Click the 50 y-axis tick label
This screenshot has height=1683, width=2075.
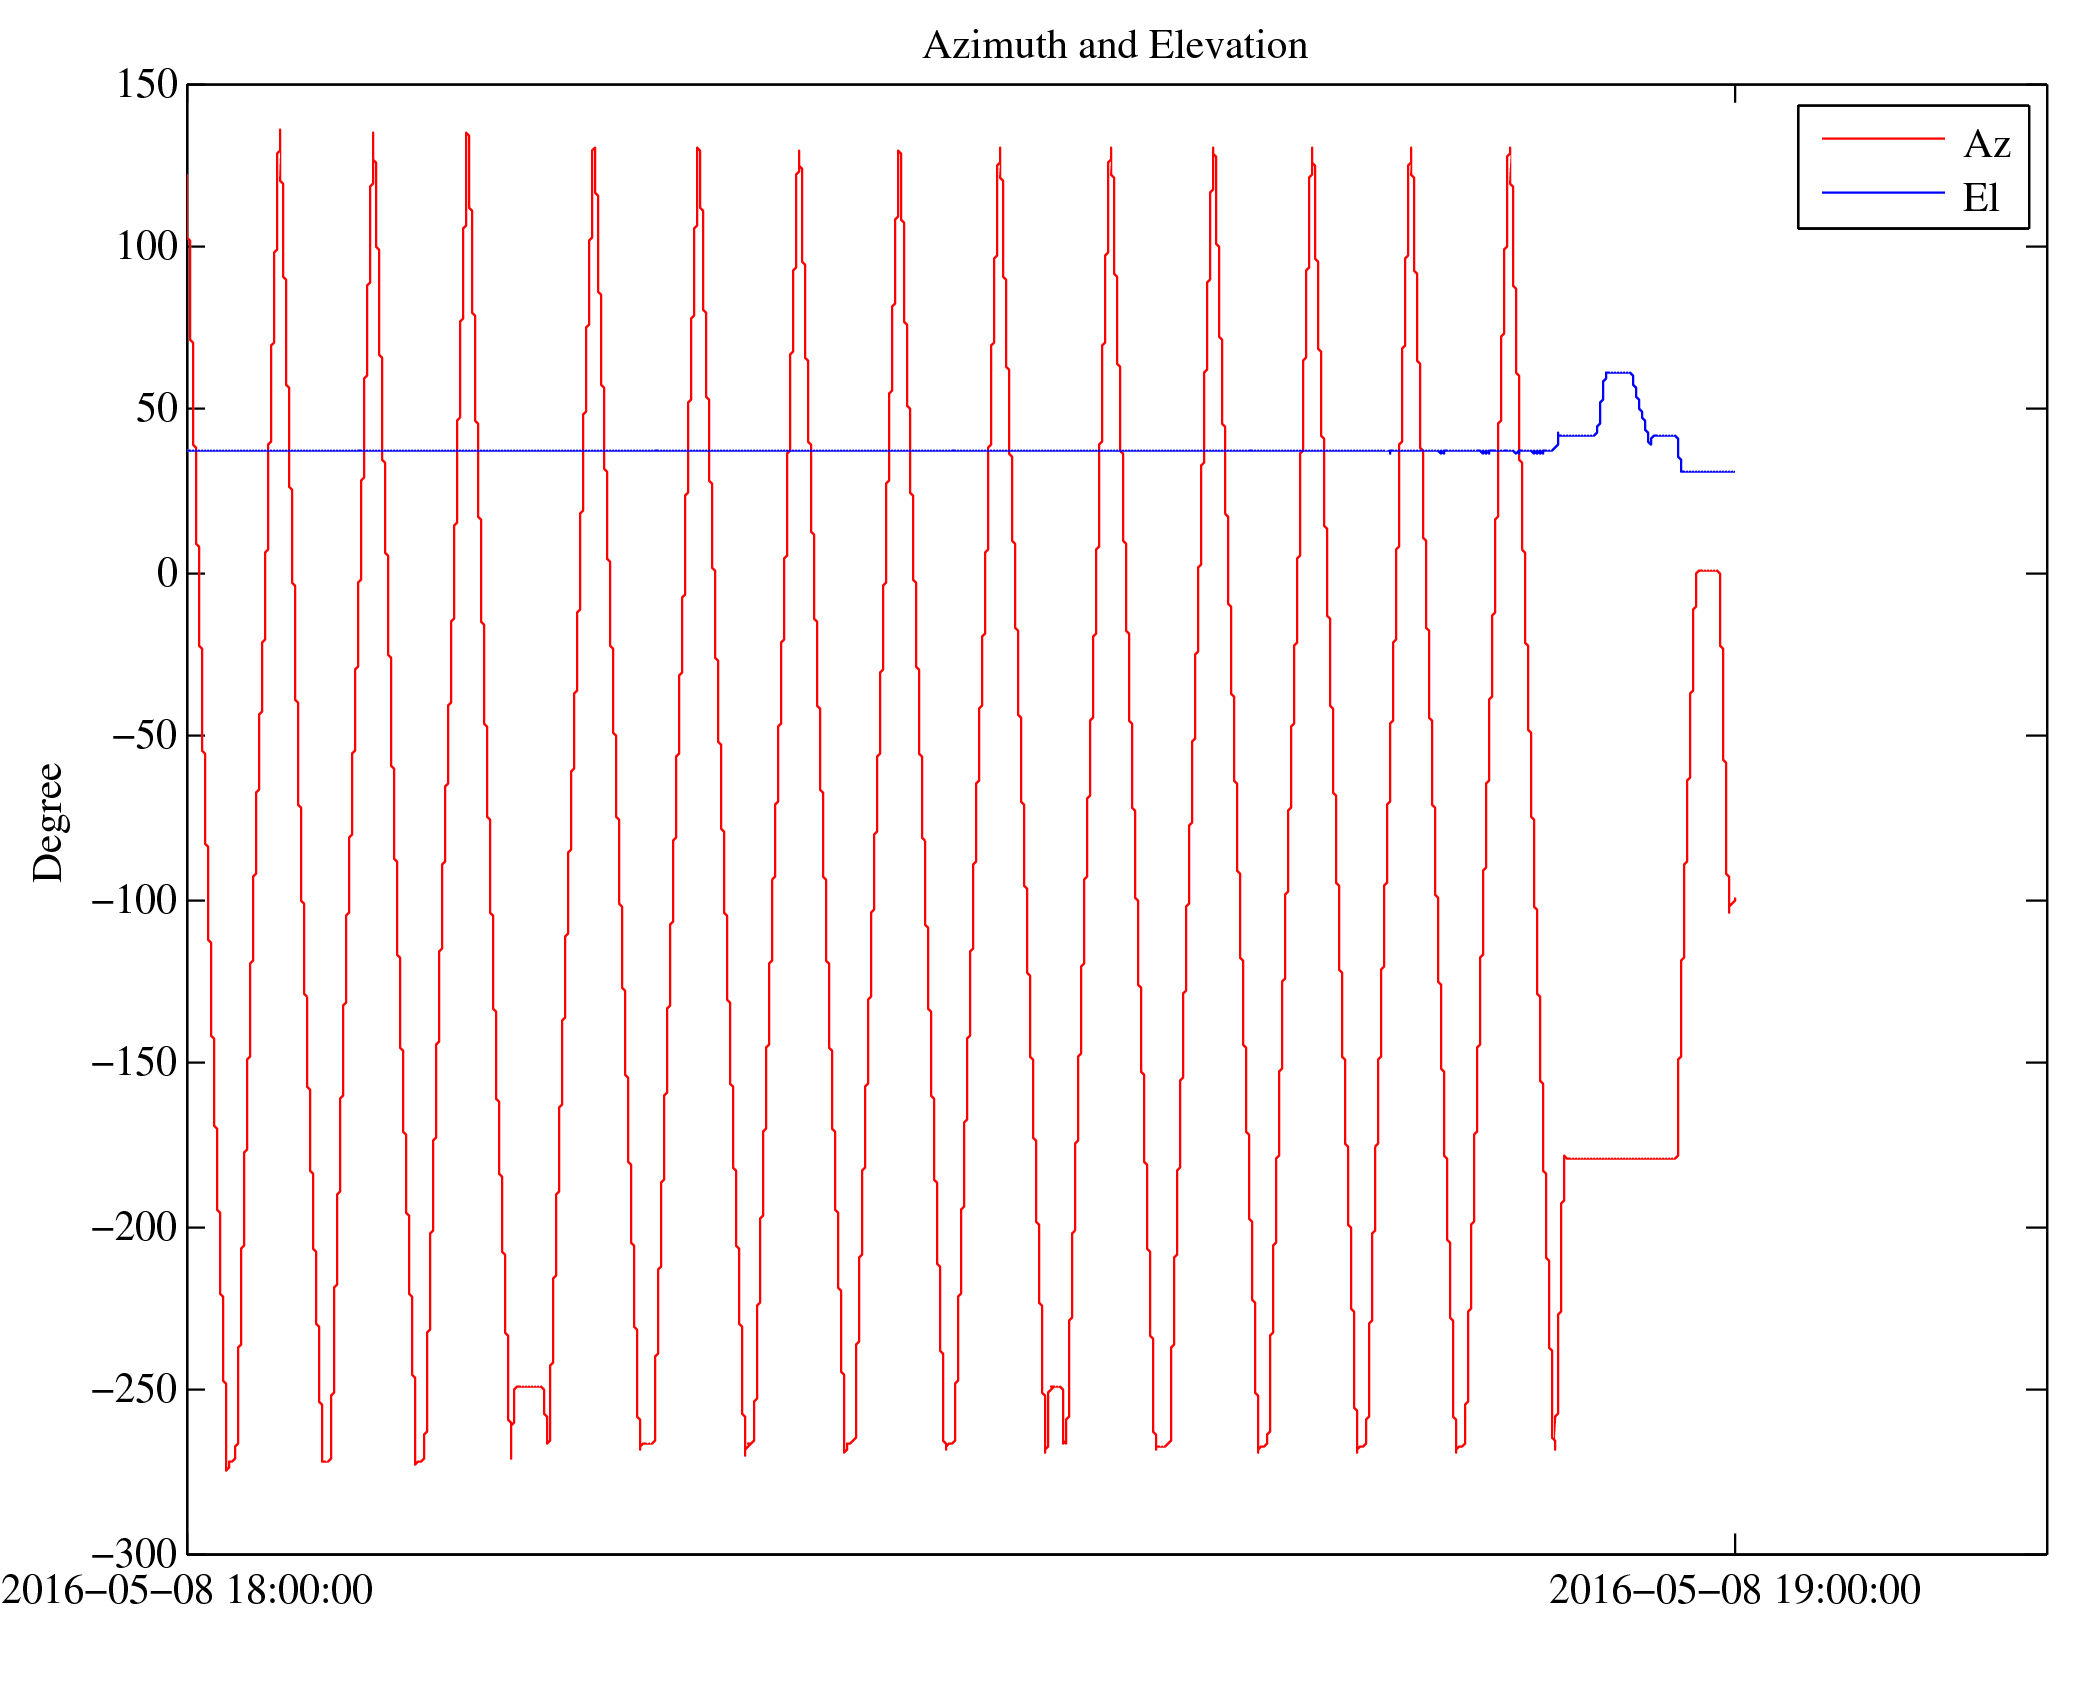coord(156,408)
